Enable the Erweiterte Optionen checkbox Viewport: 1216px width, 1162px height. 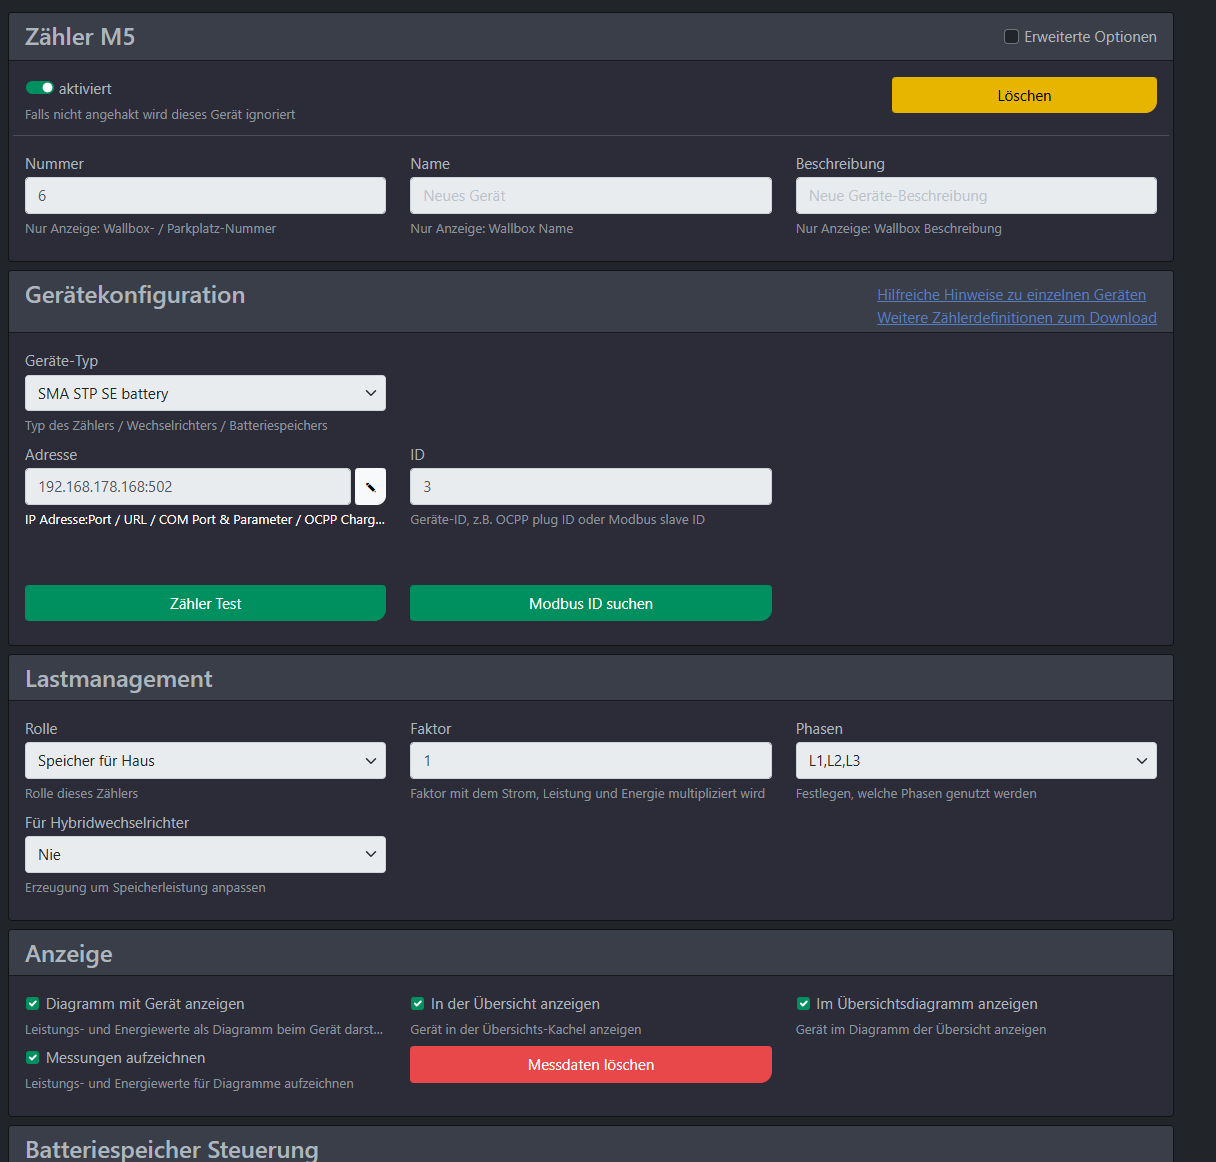pos(1011,37)
